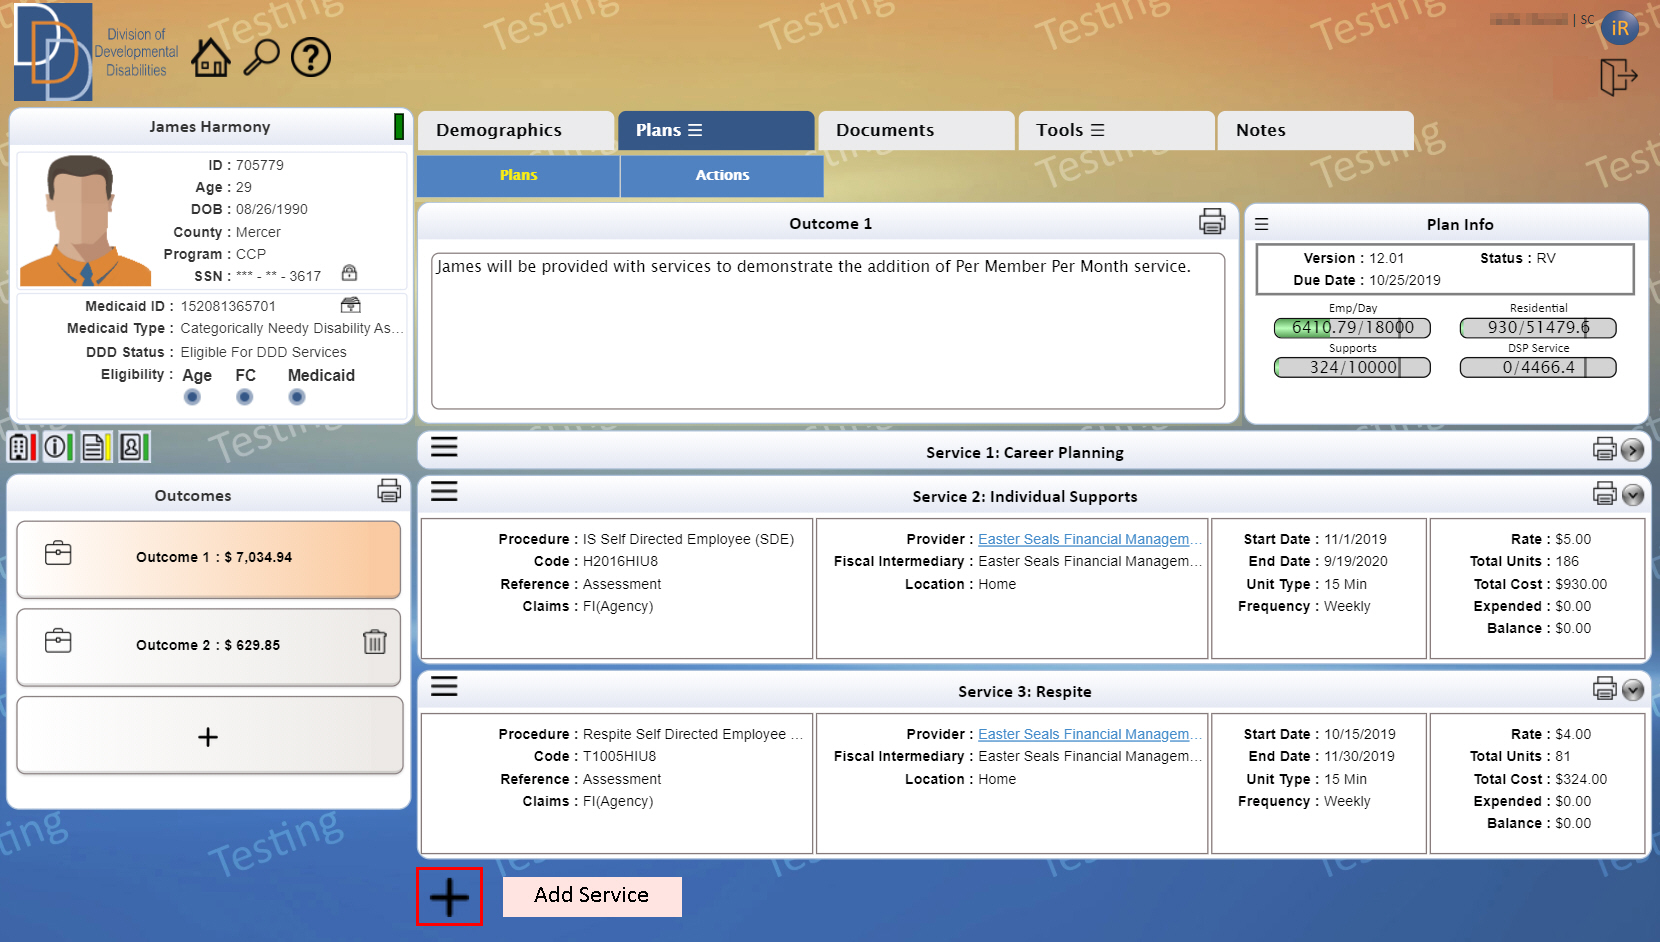This screenshot has height=942, width=1660.
Task: Click the Home icon in header
Action: coord(210,58)
